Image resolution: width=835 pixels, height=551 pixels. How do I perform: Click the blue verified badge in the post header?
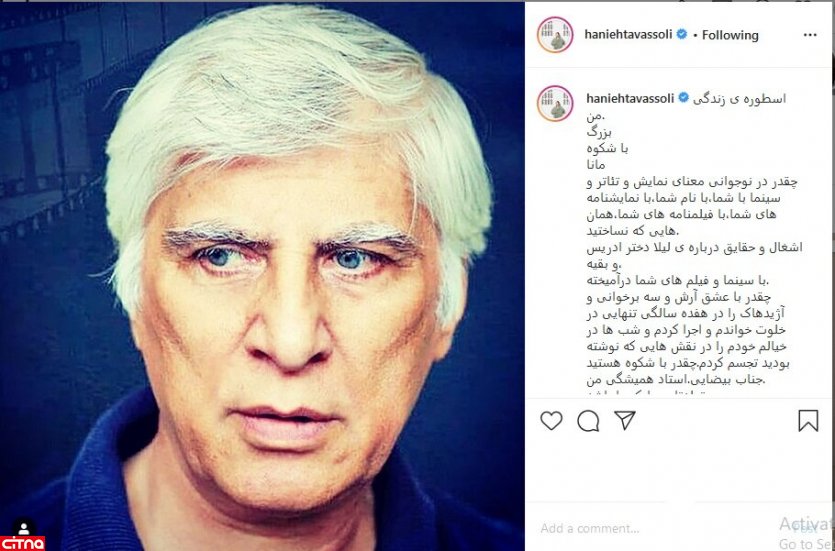click(x=681, y=35)
